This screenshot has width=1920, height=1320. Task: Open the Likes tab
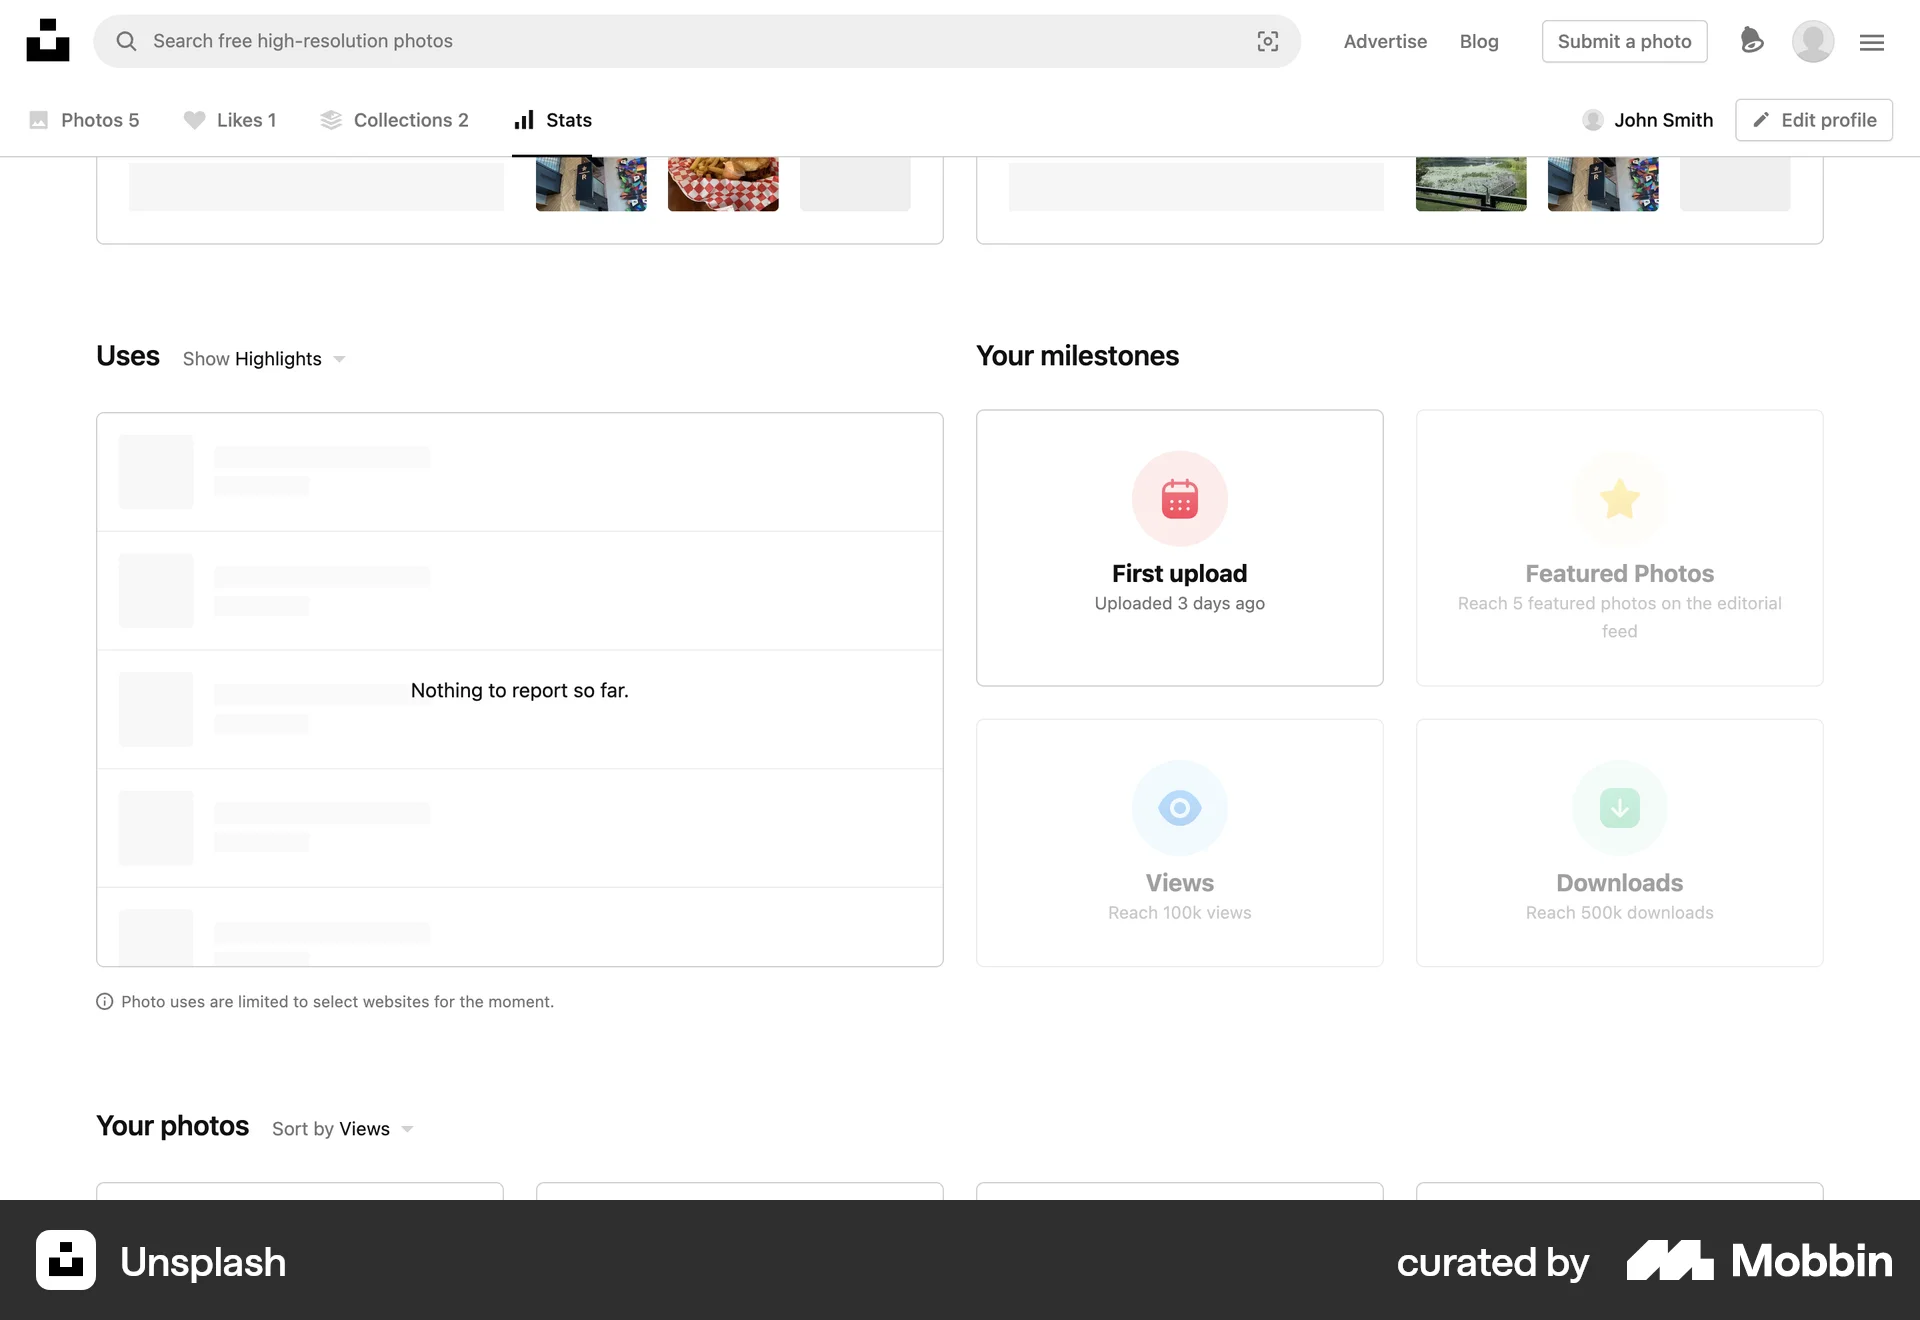coord(231,120)
